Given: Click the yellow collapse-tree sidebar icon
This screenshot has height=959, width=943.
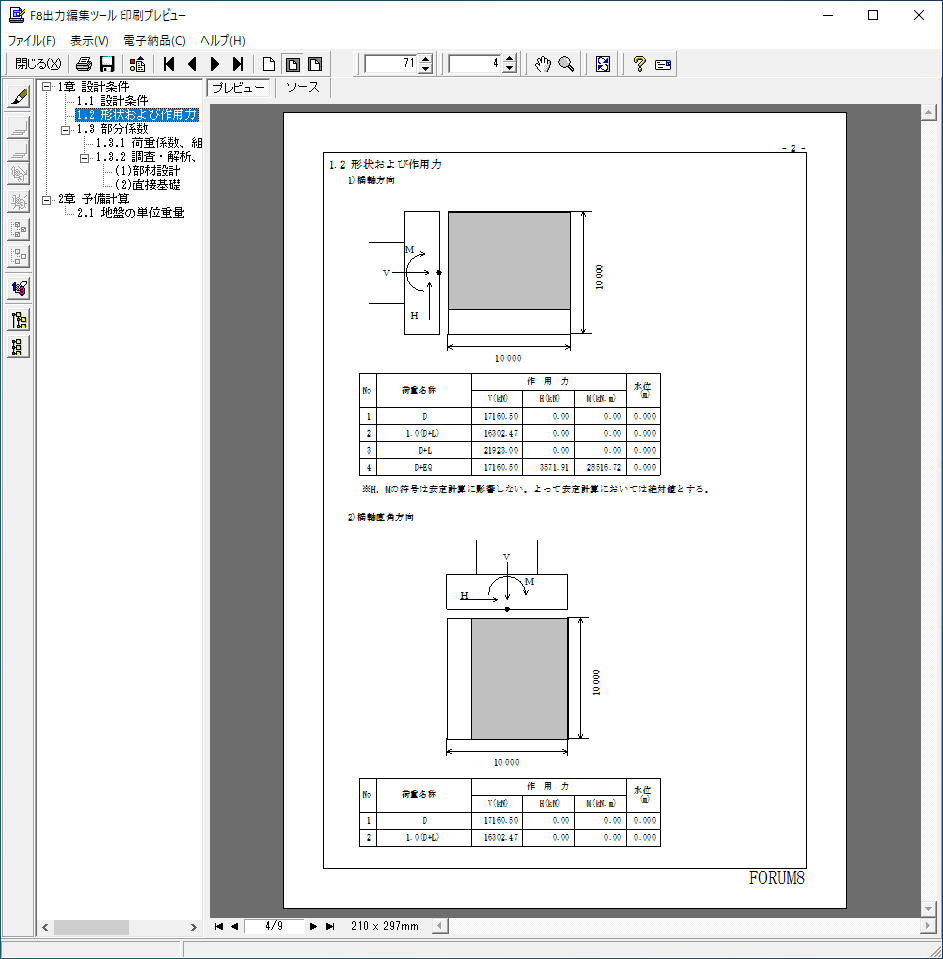Looking at the screenshot, I should 19,347.
